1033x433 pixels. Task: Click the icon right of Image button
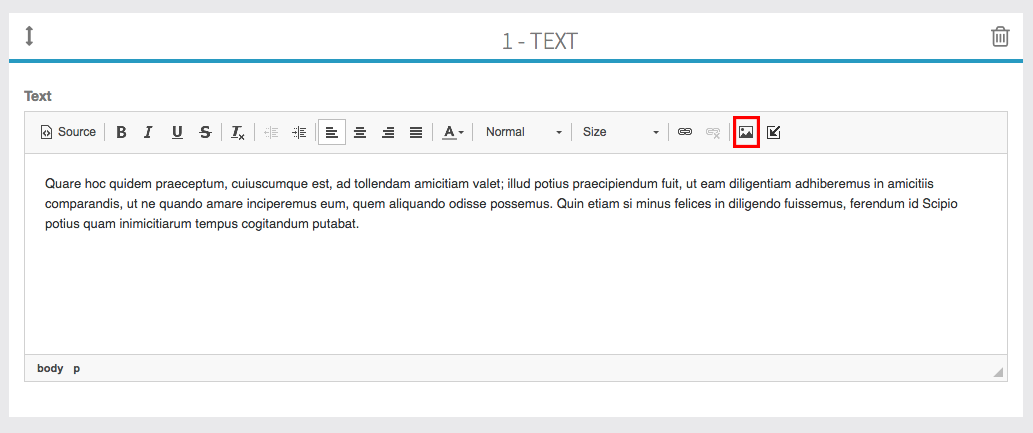[x=774, y=132]
